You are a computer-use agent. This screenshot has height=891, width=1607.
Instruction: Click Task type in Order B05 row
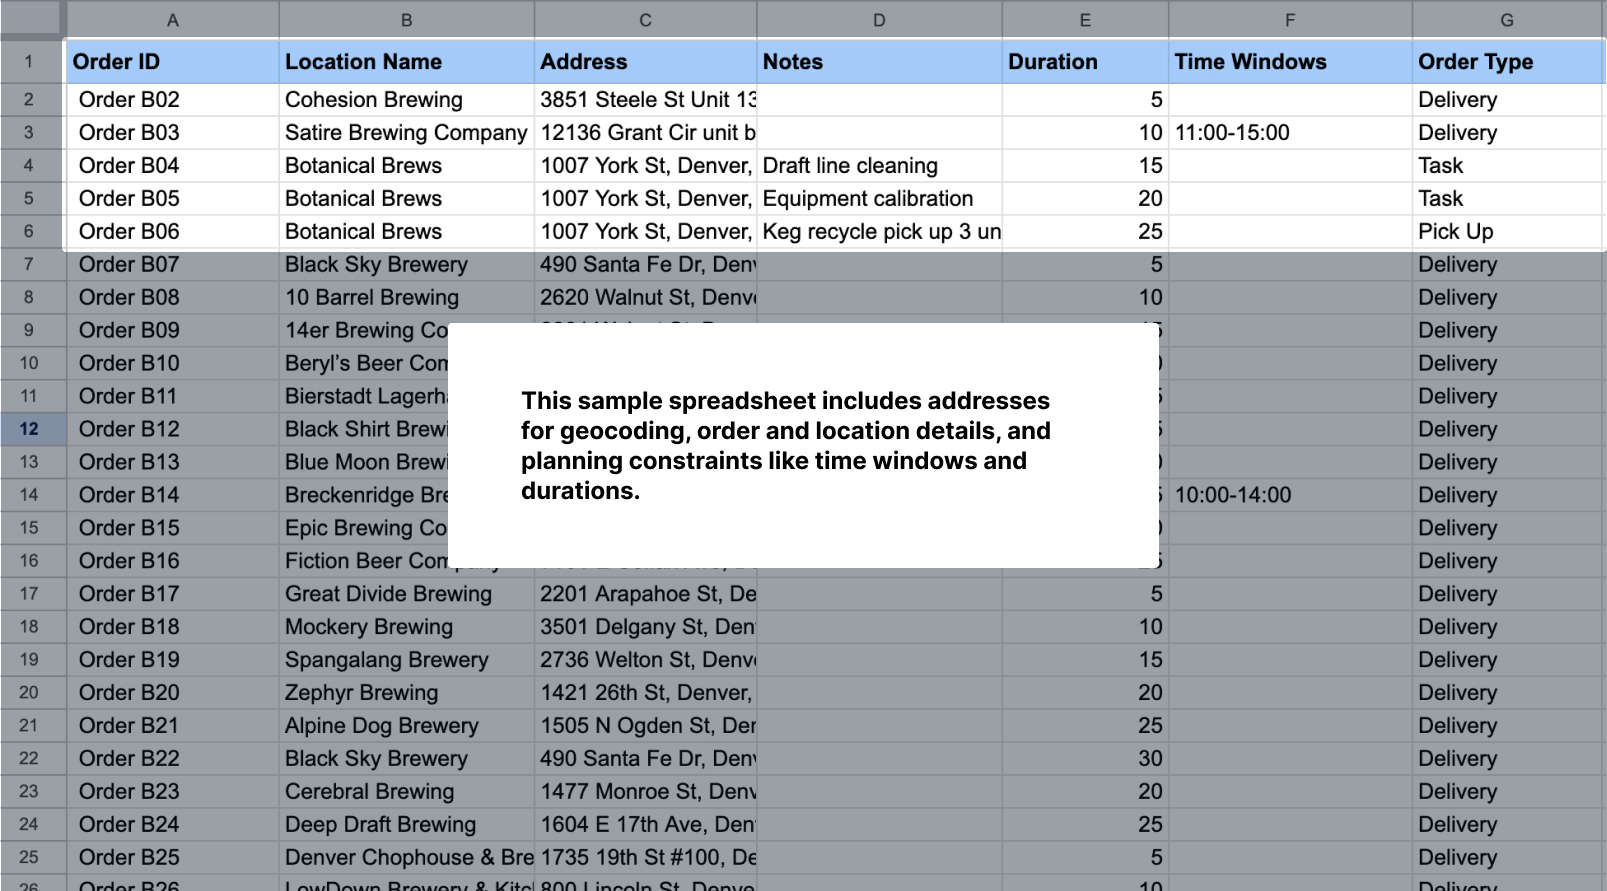(x=1509, y=198)
